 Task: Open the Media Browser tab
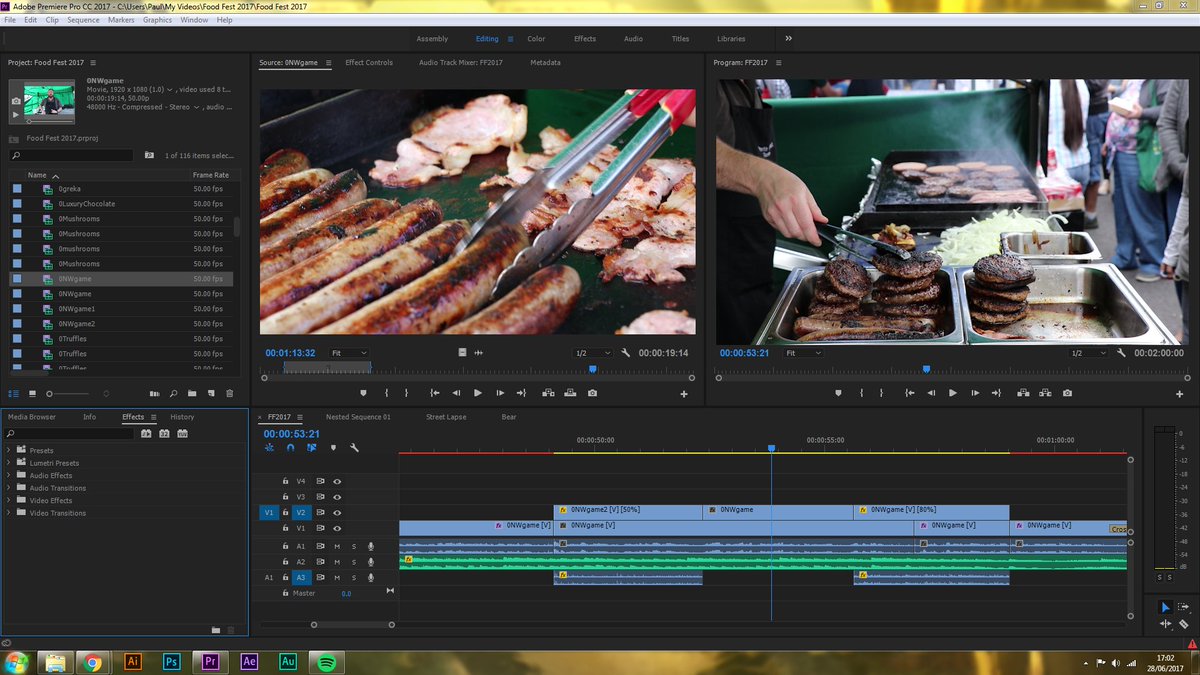pyautogui.click(x=32, y=417)
